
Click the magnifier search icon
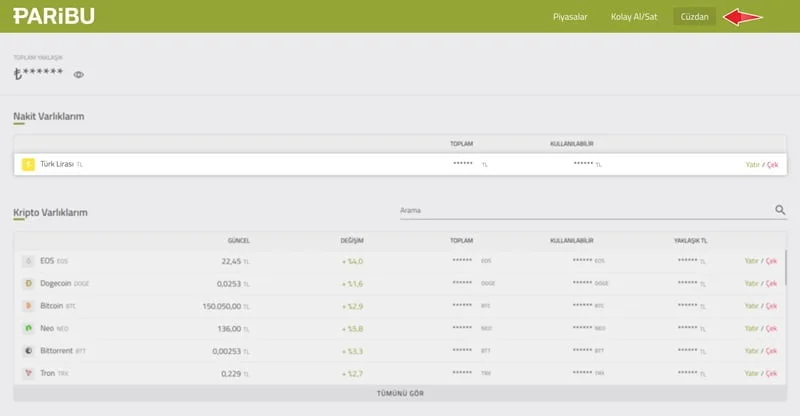click(780, 210)
